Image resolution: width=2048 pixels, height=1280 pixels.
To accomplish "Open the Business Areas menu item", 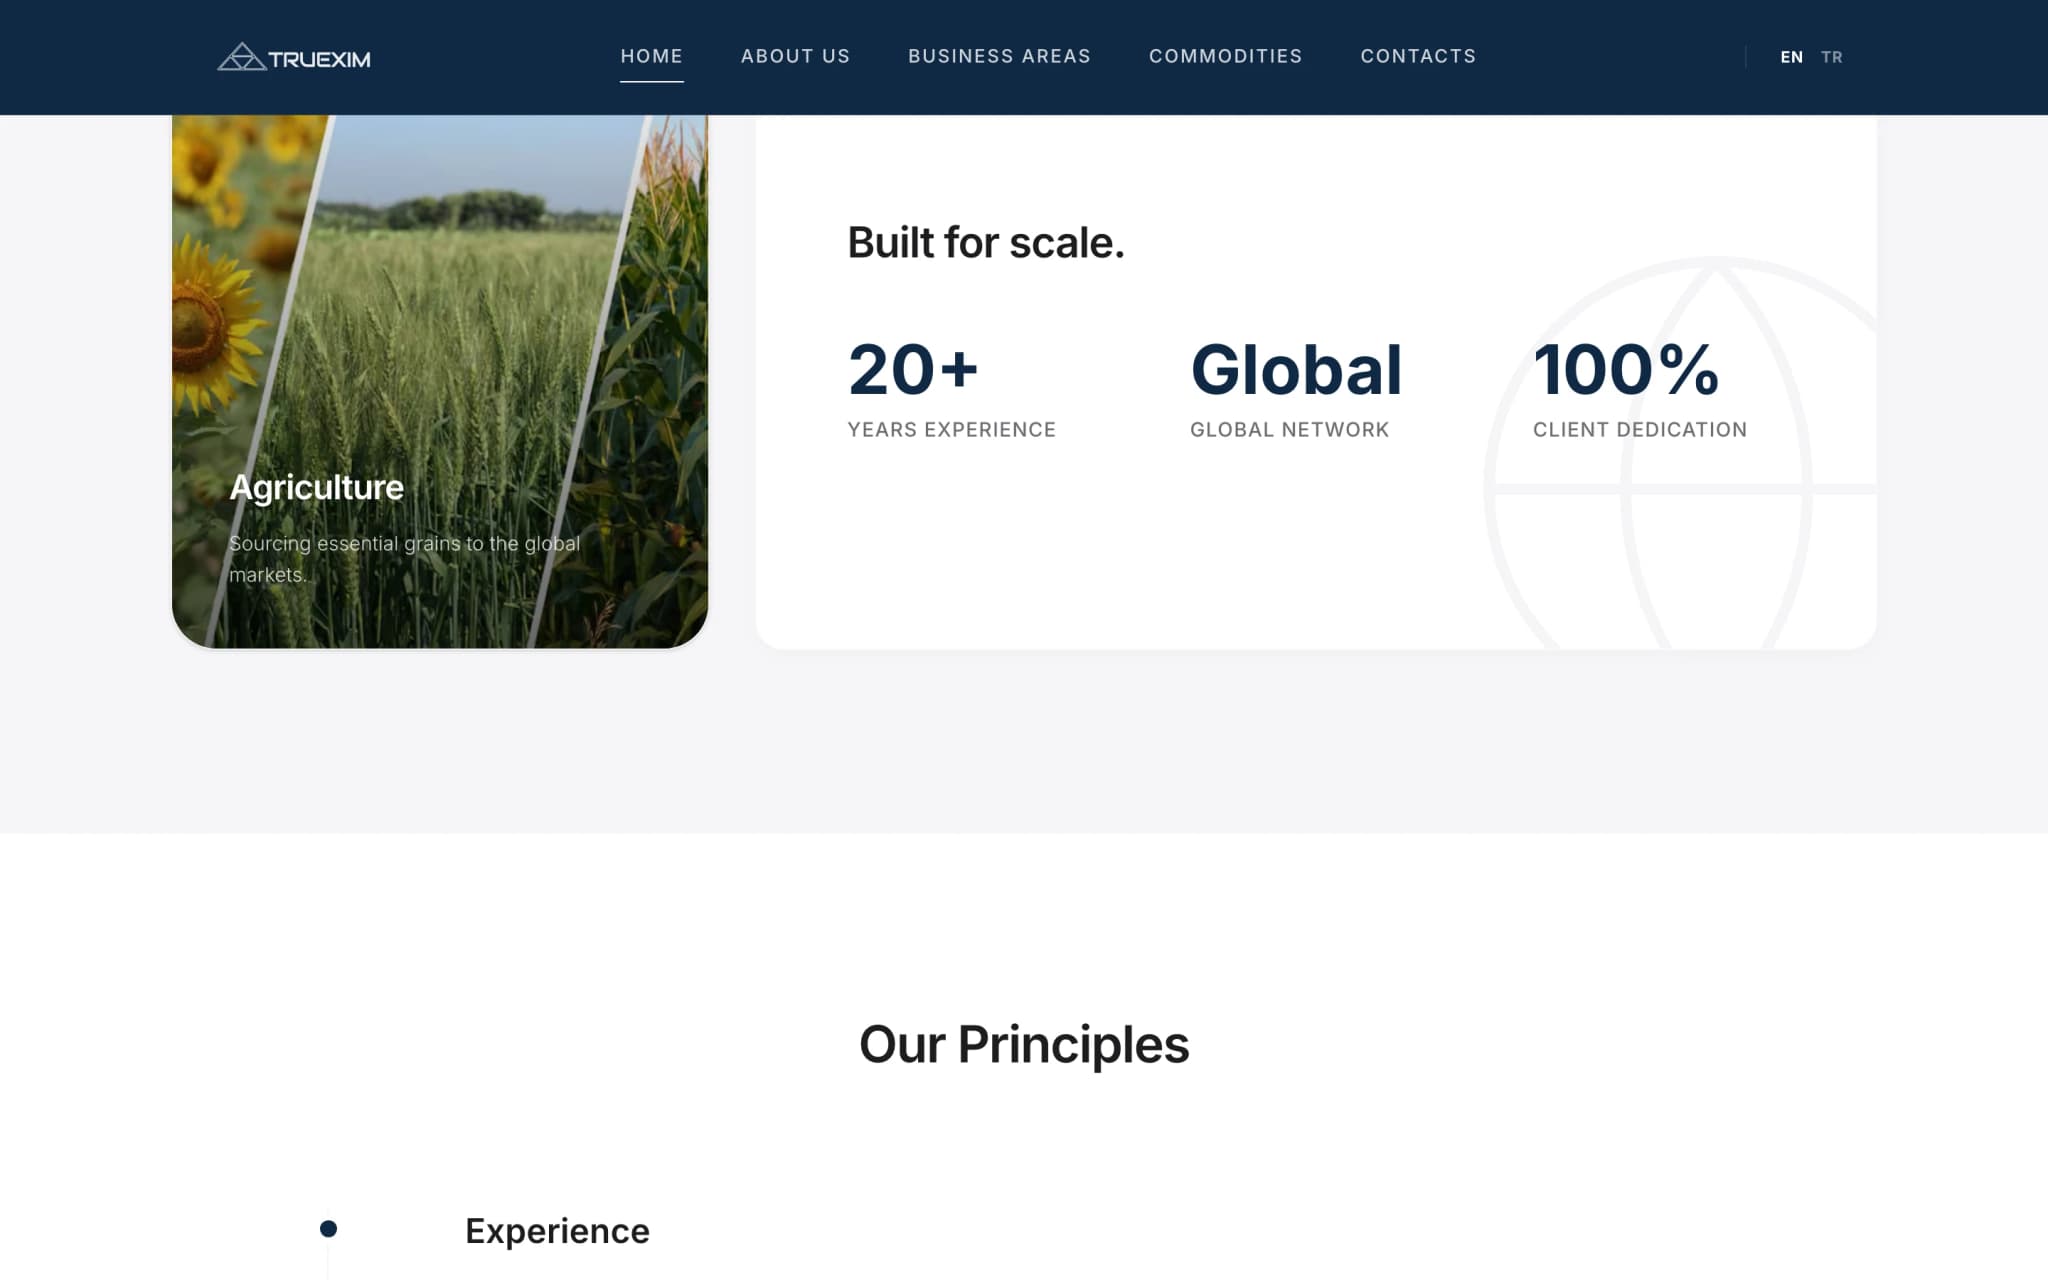I will pos(999,56).
